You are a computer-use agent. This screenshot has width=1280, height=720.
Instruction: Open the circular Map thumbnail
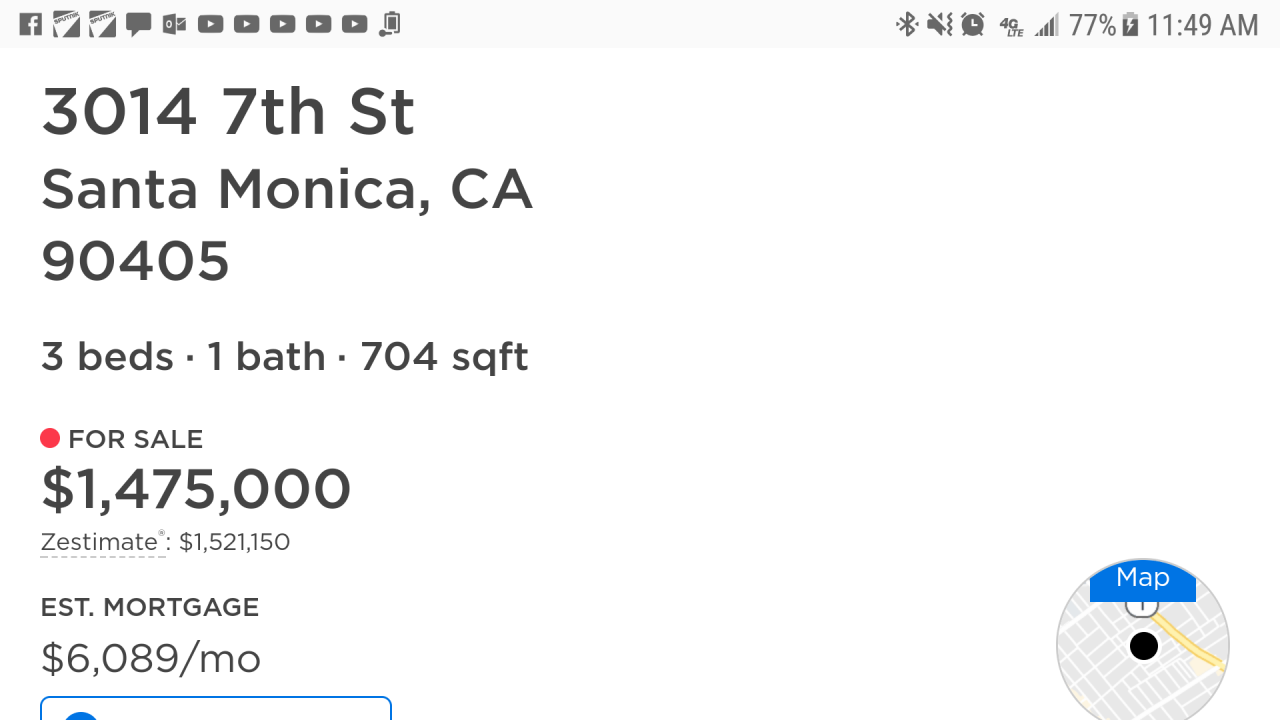(x=1142, y=640)
